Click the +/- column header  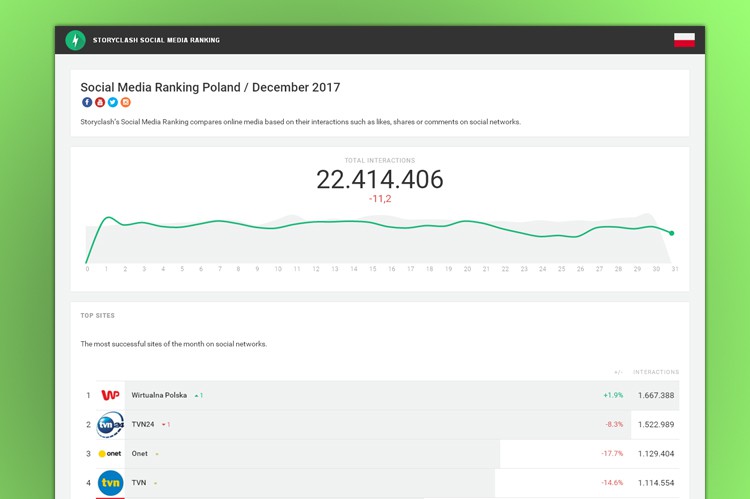click(x=618, y=372)
